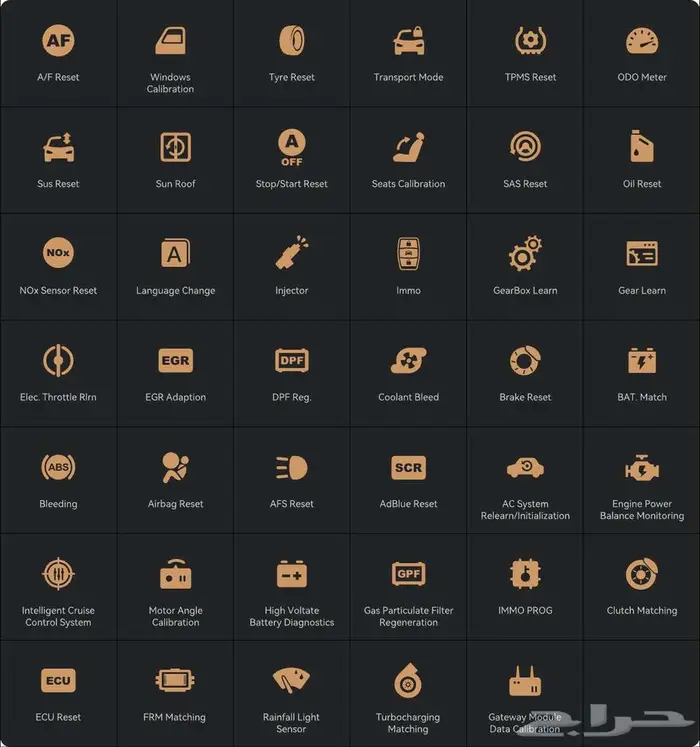The width and height of the screenshot is (700, 747).
Task: Open the Injector icon
Action: [292, 252]
